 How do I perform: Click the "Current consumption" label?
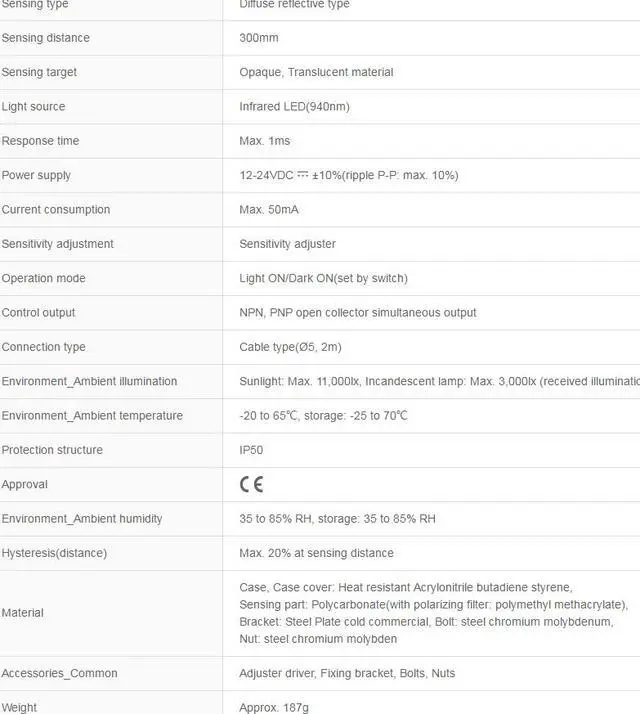(x=56, y=210)
